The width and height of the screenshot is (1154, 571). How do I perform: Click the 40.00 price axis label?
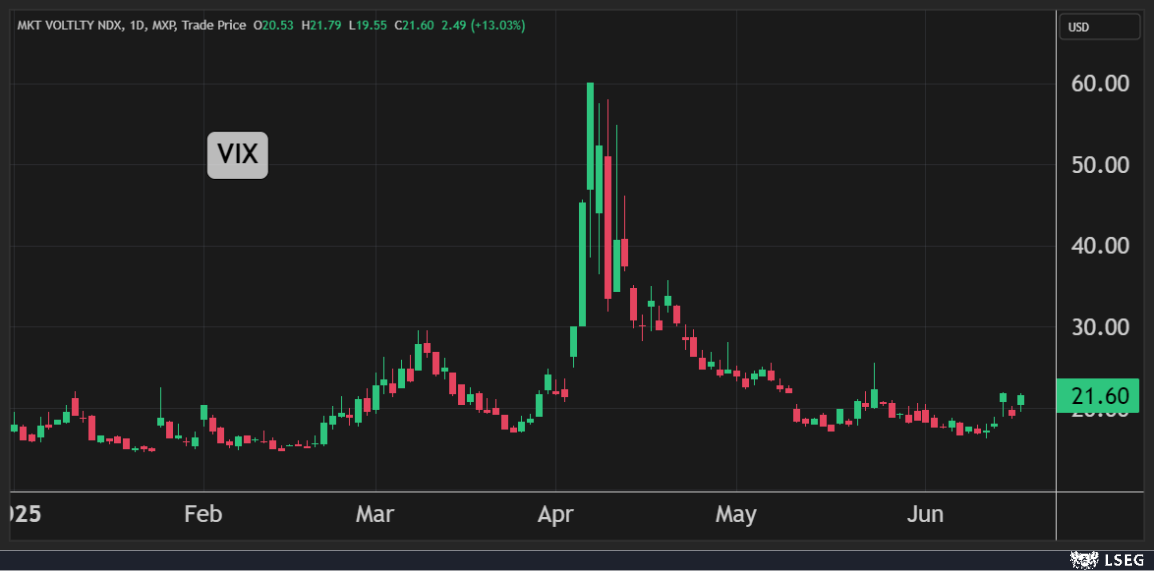point(1099,245)
